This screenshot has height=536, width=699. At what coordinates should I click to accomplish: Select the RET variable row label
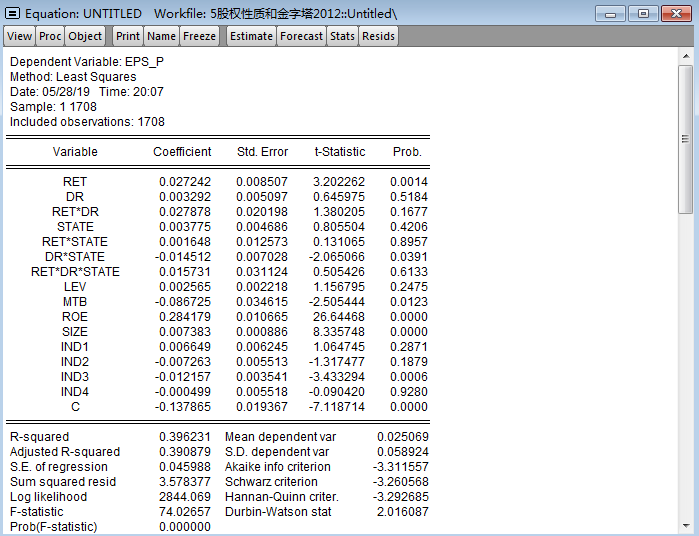[75, 182]
